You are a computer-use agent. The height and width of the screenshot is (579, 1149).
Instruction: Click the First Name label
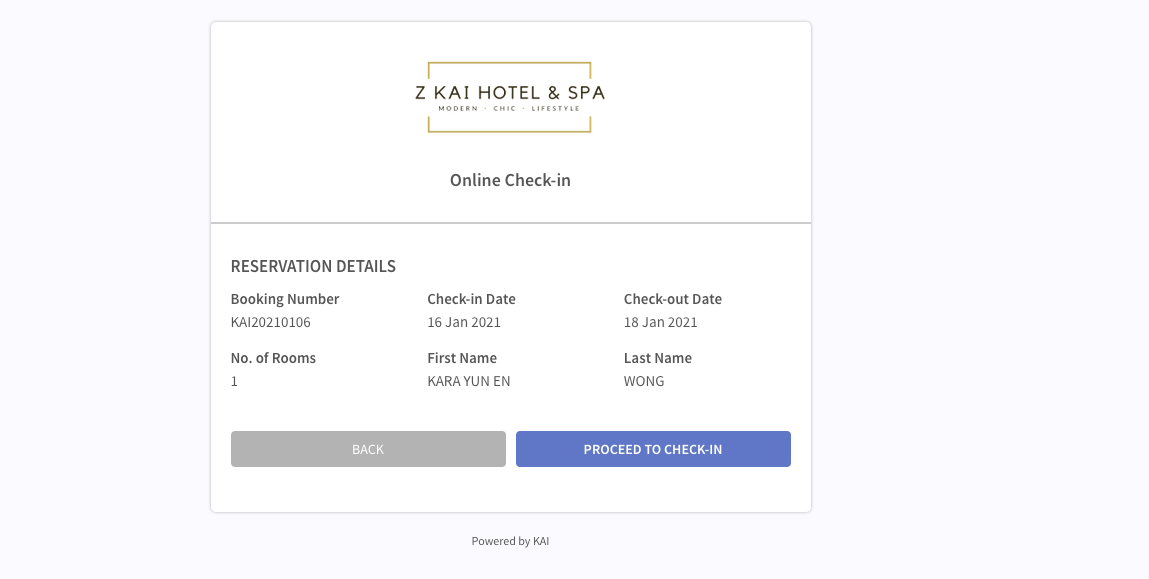tap(462, 358)
